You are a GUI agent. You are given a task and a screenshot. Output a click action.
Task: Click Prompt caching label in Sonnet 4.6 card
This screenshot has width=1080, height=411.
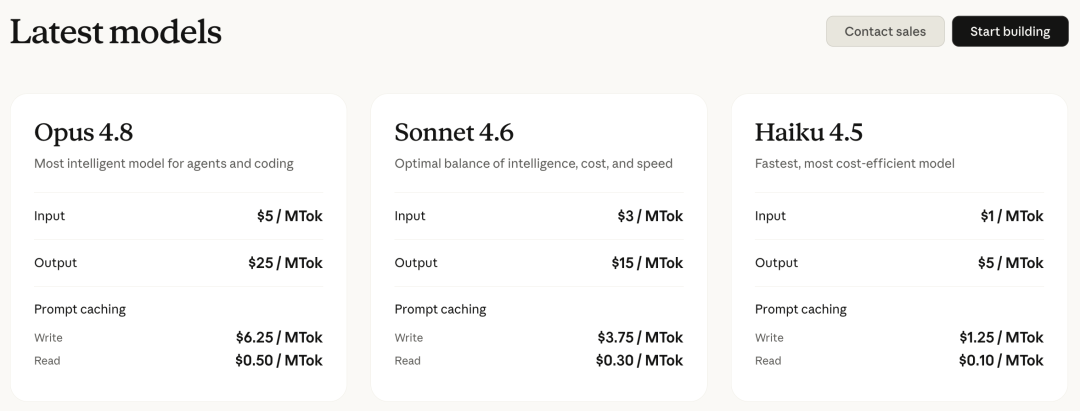click(440, 310)
